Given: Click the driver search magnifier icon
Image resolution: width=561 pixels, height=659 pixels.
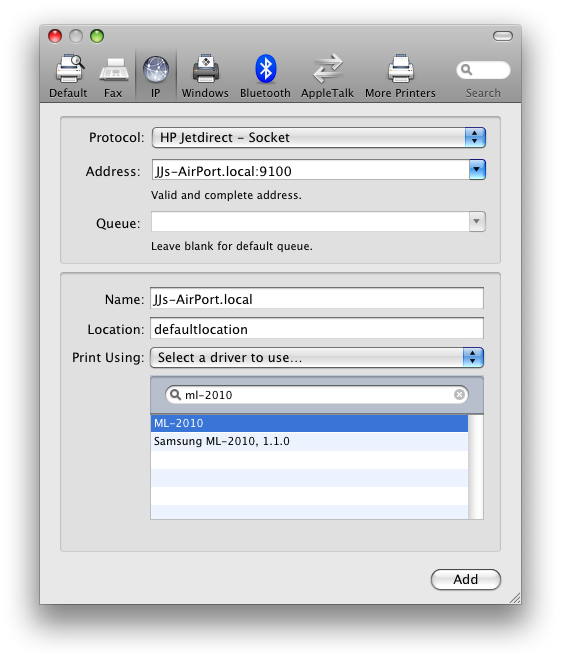Looking at the screenshot, I should (x=176, y=395).
